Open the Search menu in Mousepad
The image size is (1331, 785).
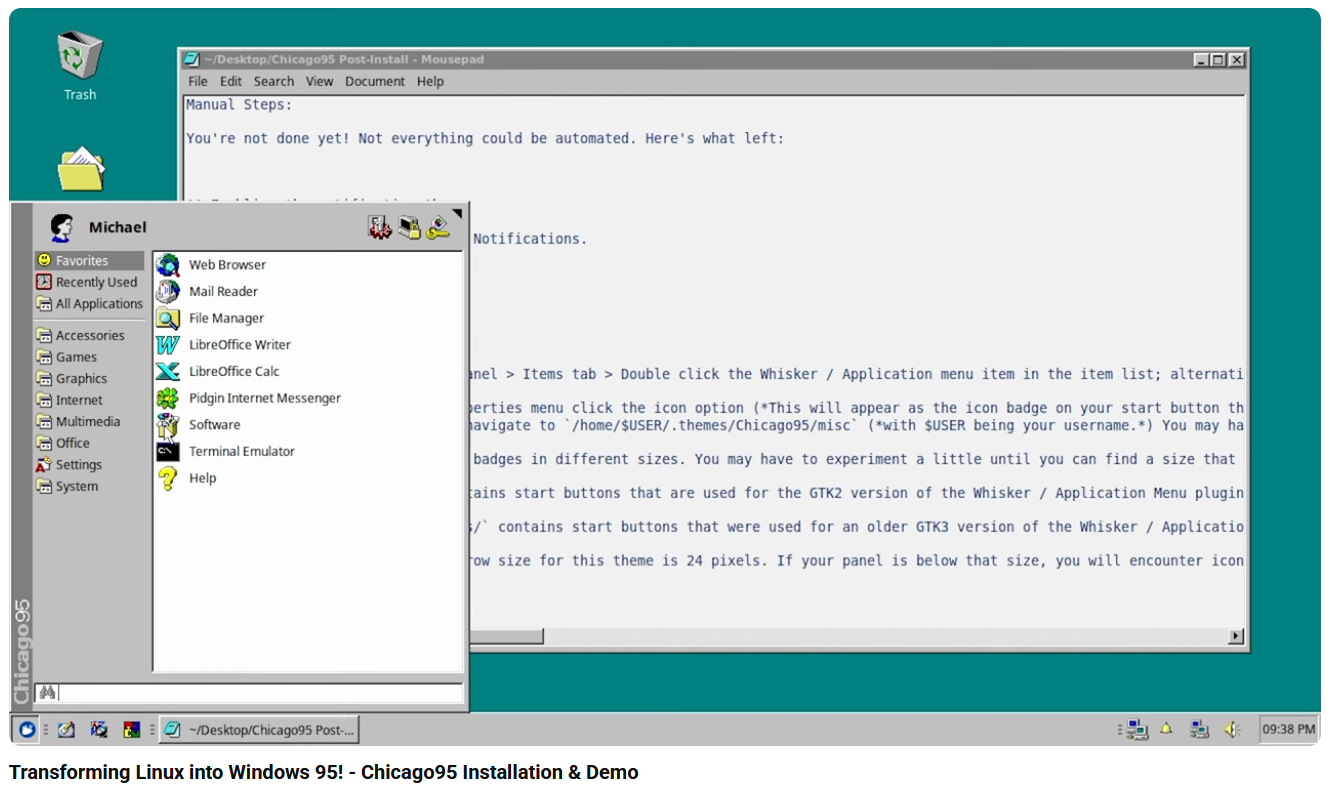click(274, 82)
